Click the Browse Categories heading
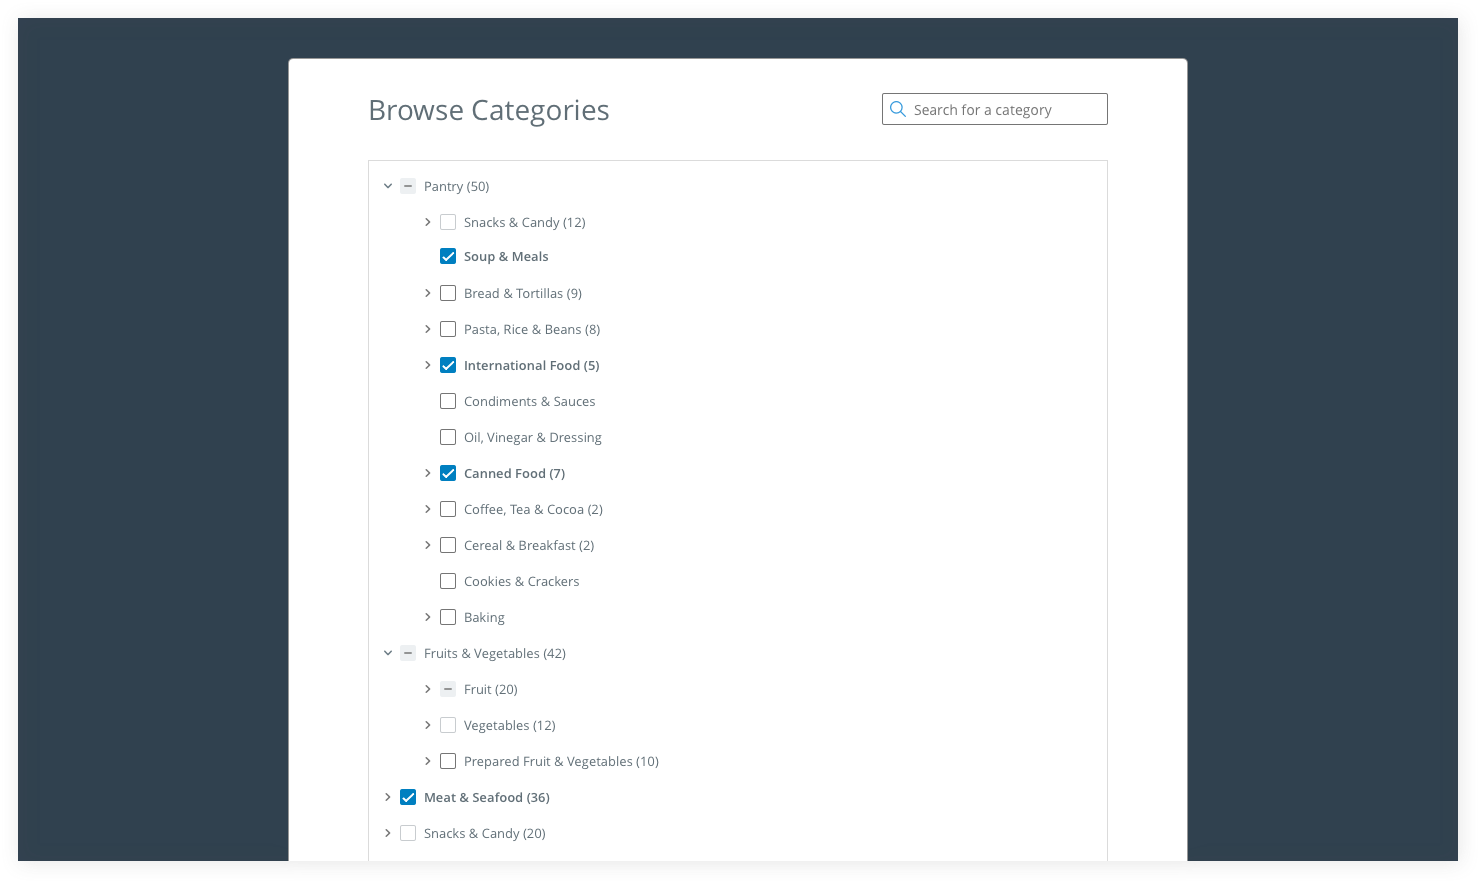Screen dimensions: 1480x883 click(x=489, y=110)
